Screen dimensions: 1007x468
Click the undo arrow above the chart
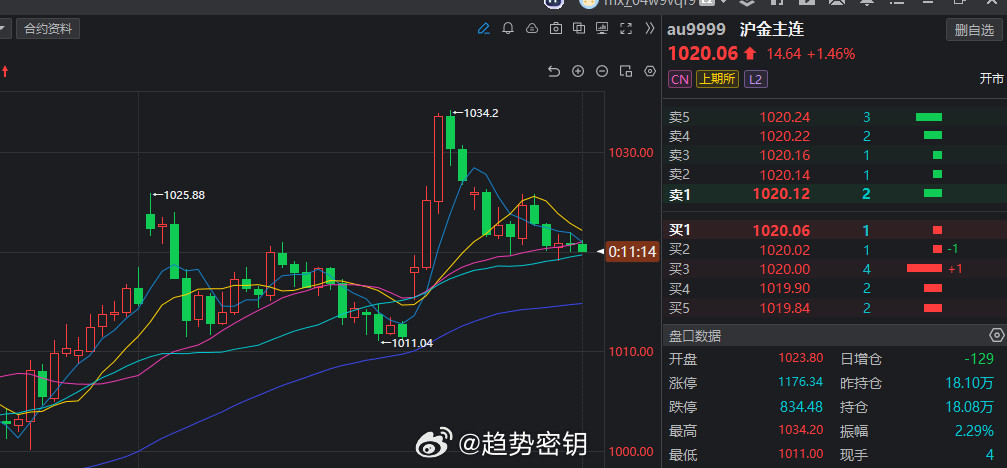554,71
